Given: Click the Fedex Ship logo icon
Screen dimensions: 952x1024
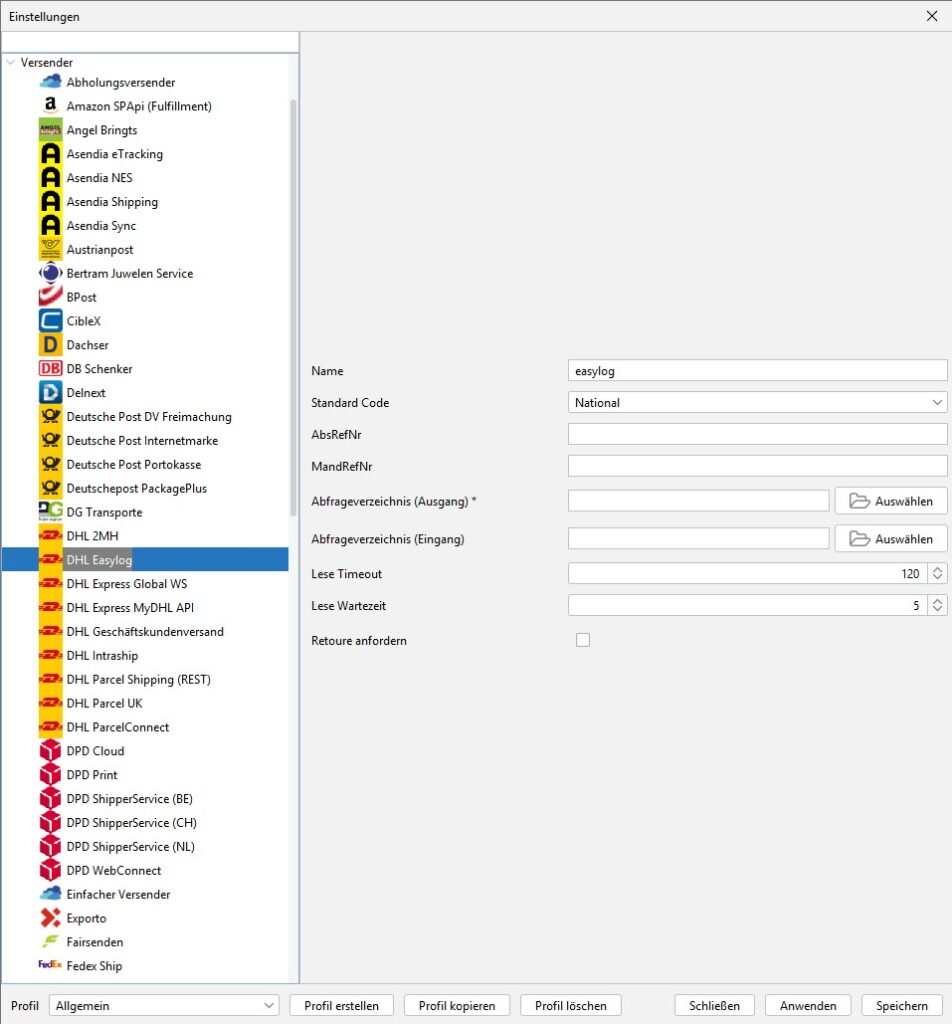Looking at the screenshot, I should click(50, 966).
